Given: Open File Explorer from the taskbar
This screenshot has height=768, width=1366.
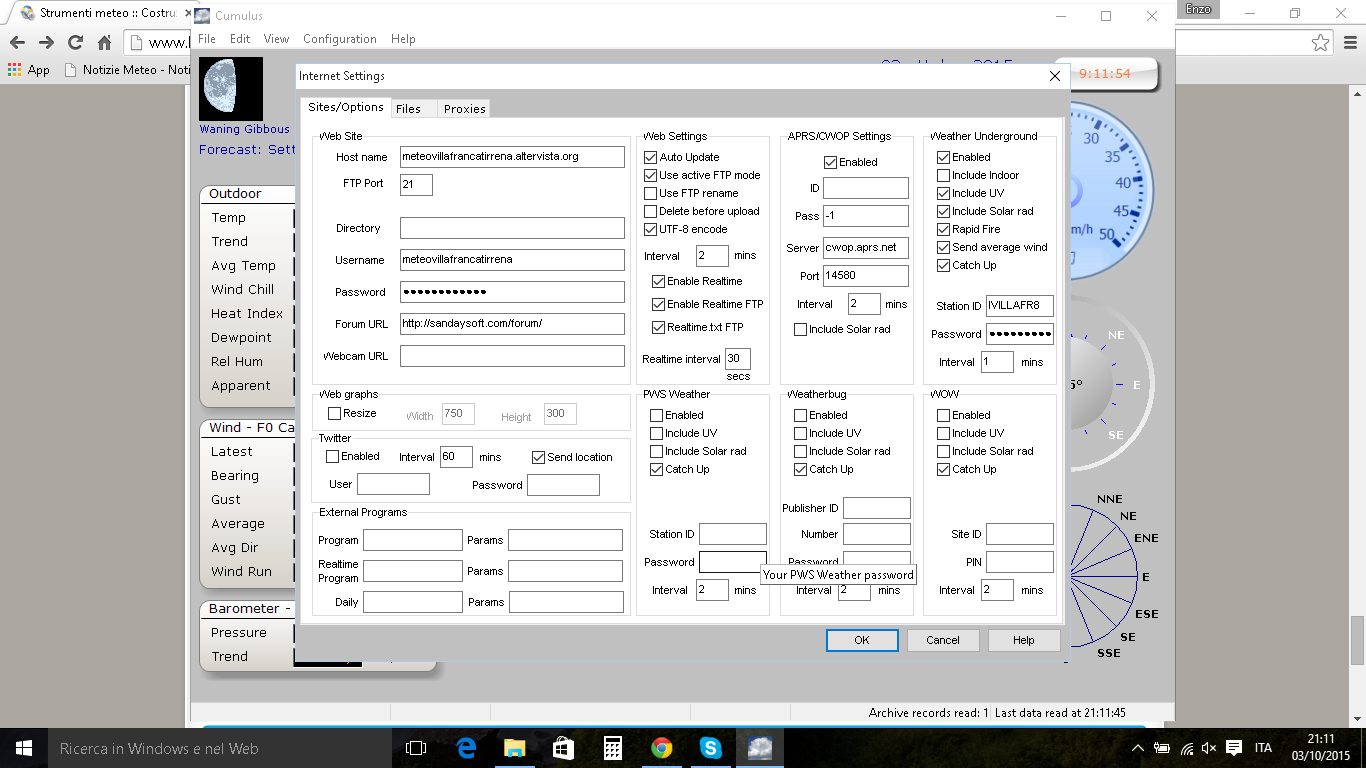Looking at the screenshot, I should point(514,748).
